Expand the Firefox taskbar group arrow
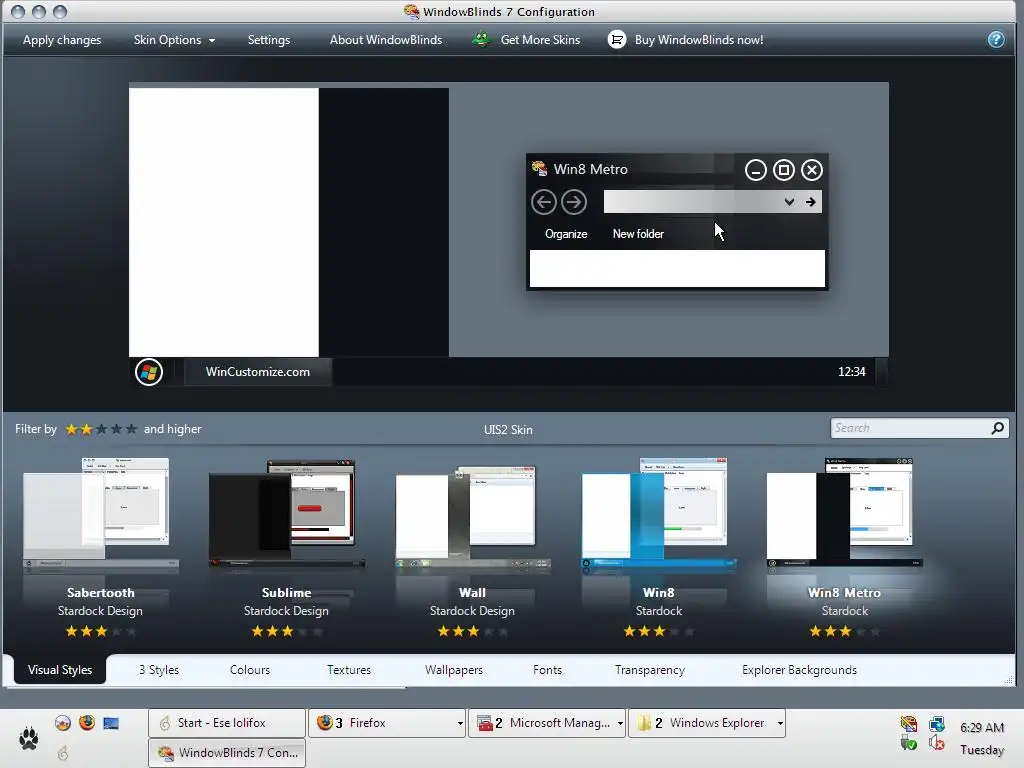Screen dimensions: 1024x768 [460, 723]
